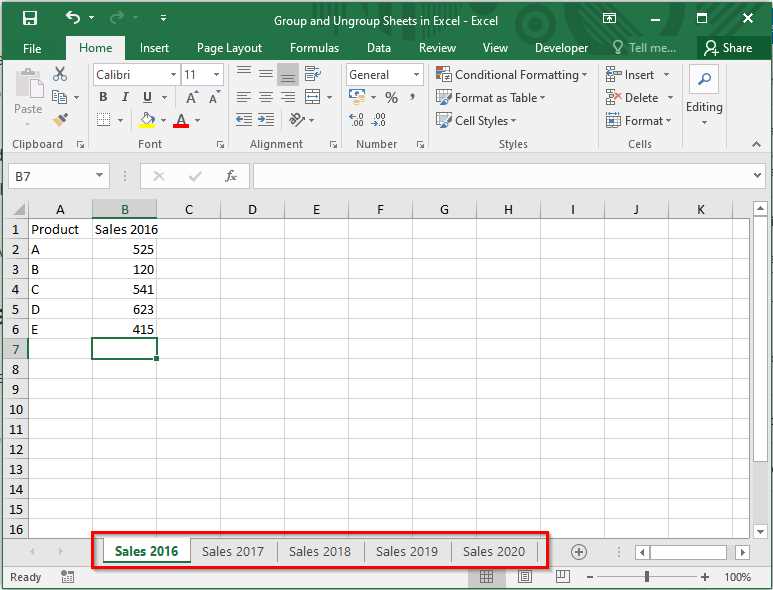Image resolution: width=773 pixels, height=590 pixels.
Task: Open the Name Box B7 dropdown arrow
Action: point(100,175)
